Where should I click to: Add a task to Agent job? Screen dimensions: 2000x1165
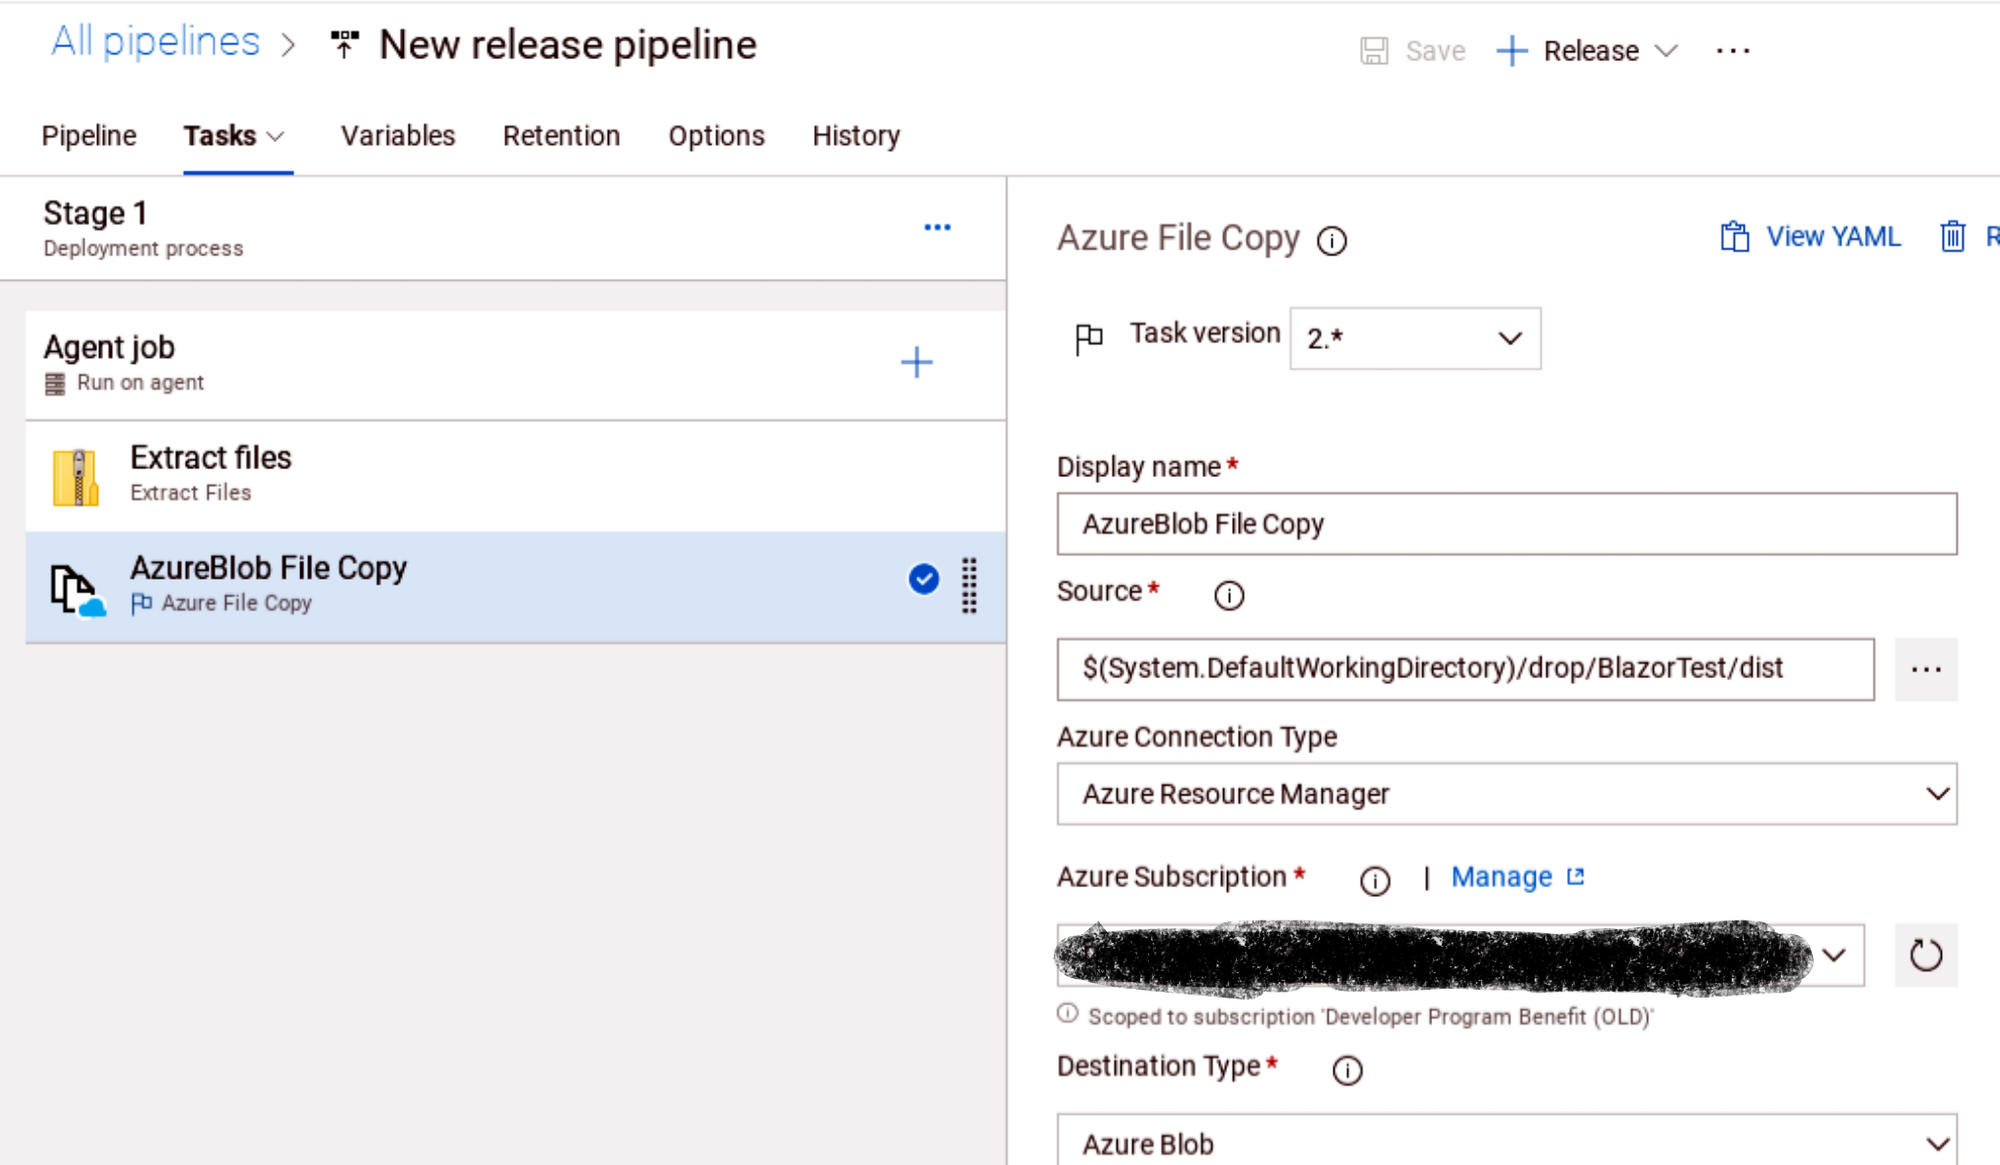tap(916, 362)
